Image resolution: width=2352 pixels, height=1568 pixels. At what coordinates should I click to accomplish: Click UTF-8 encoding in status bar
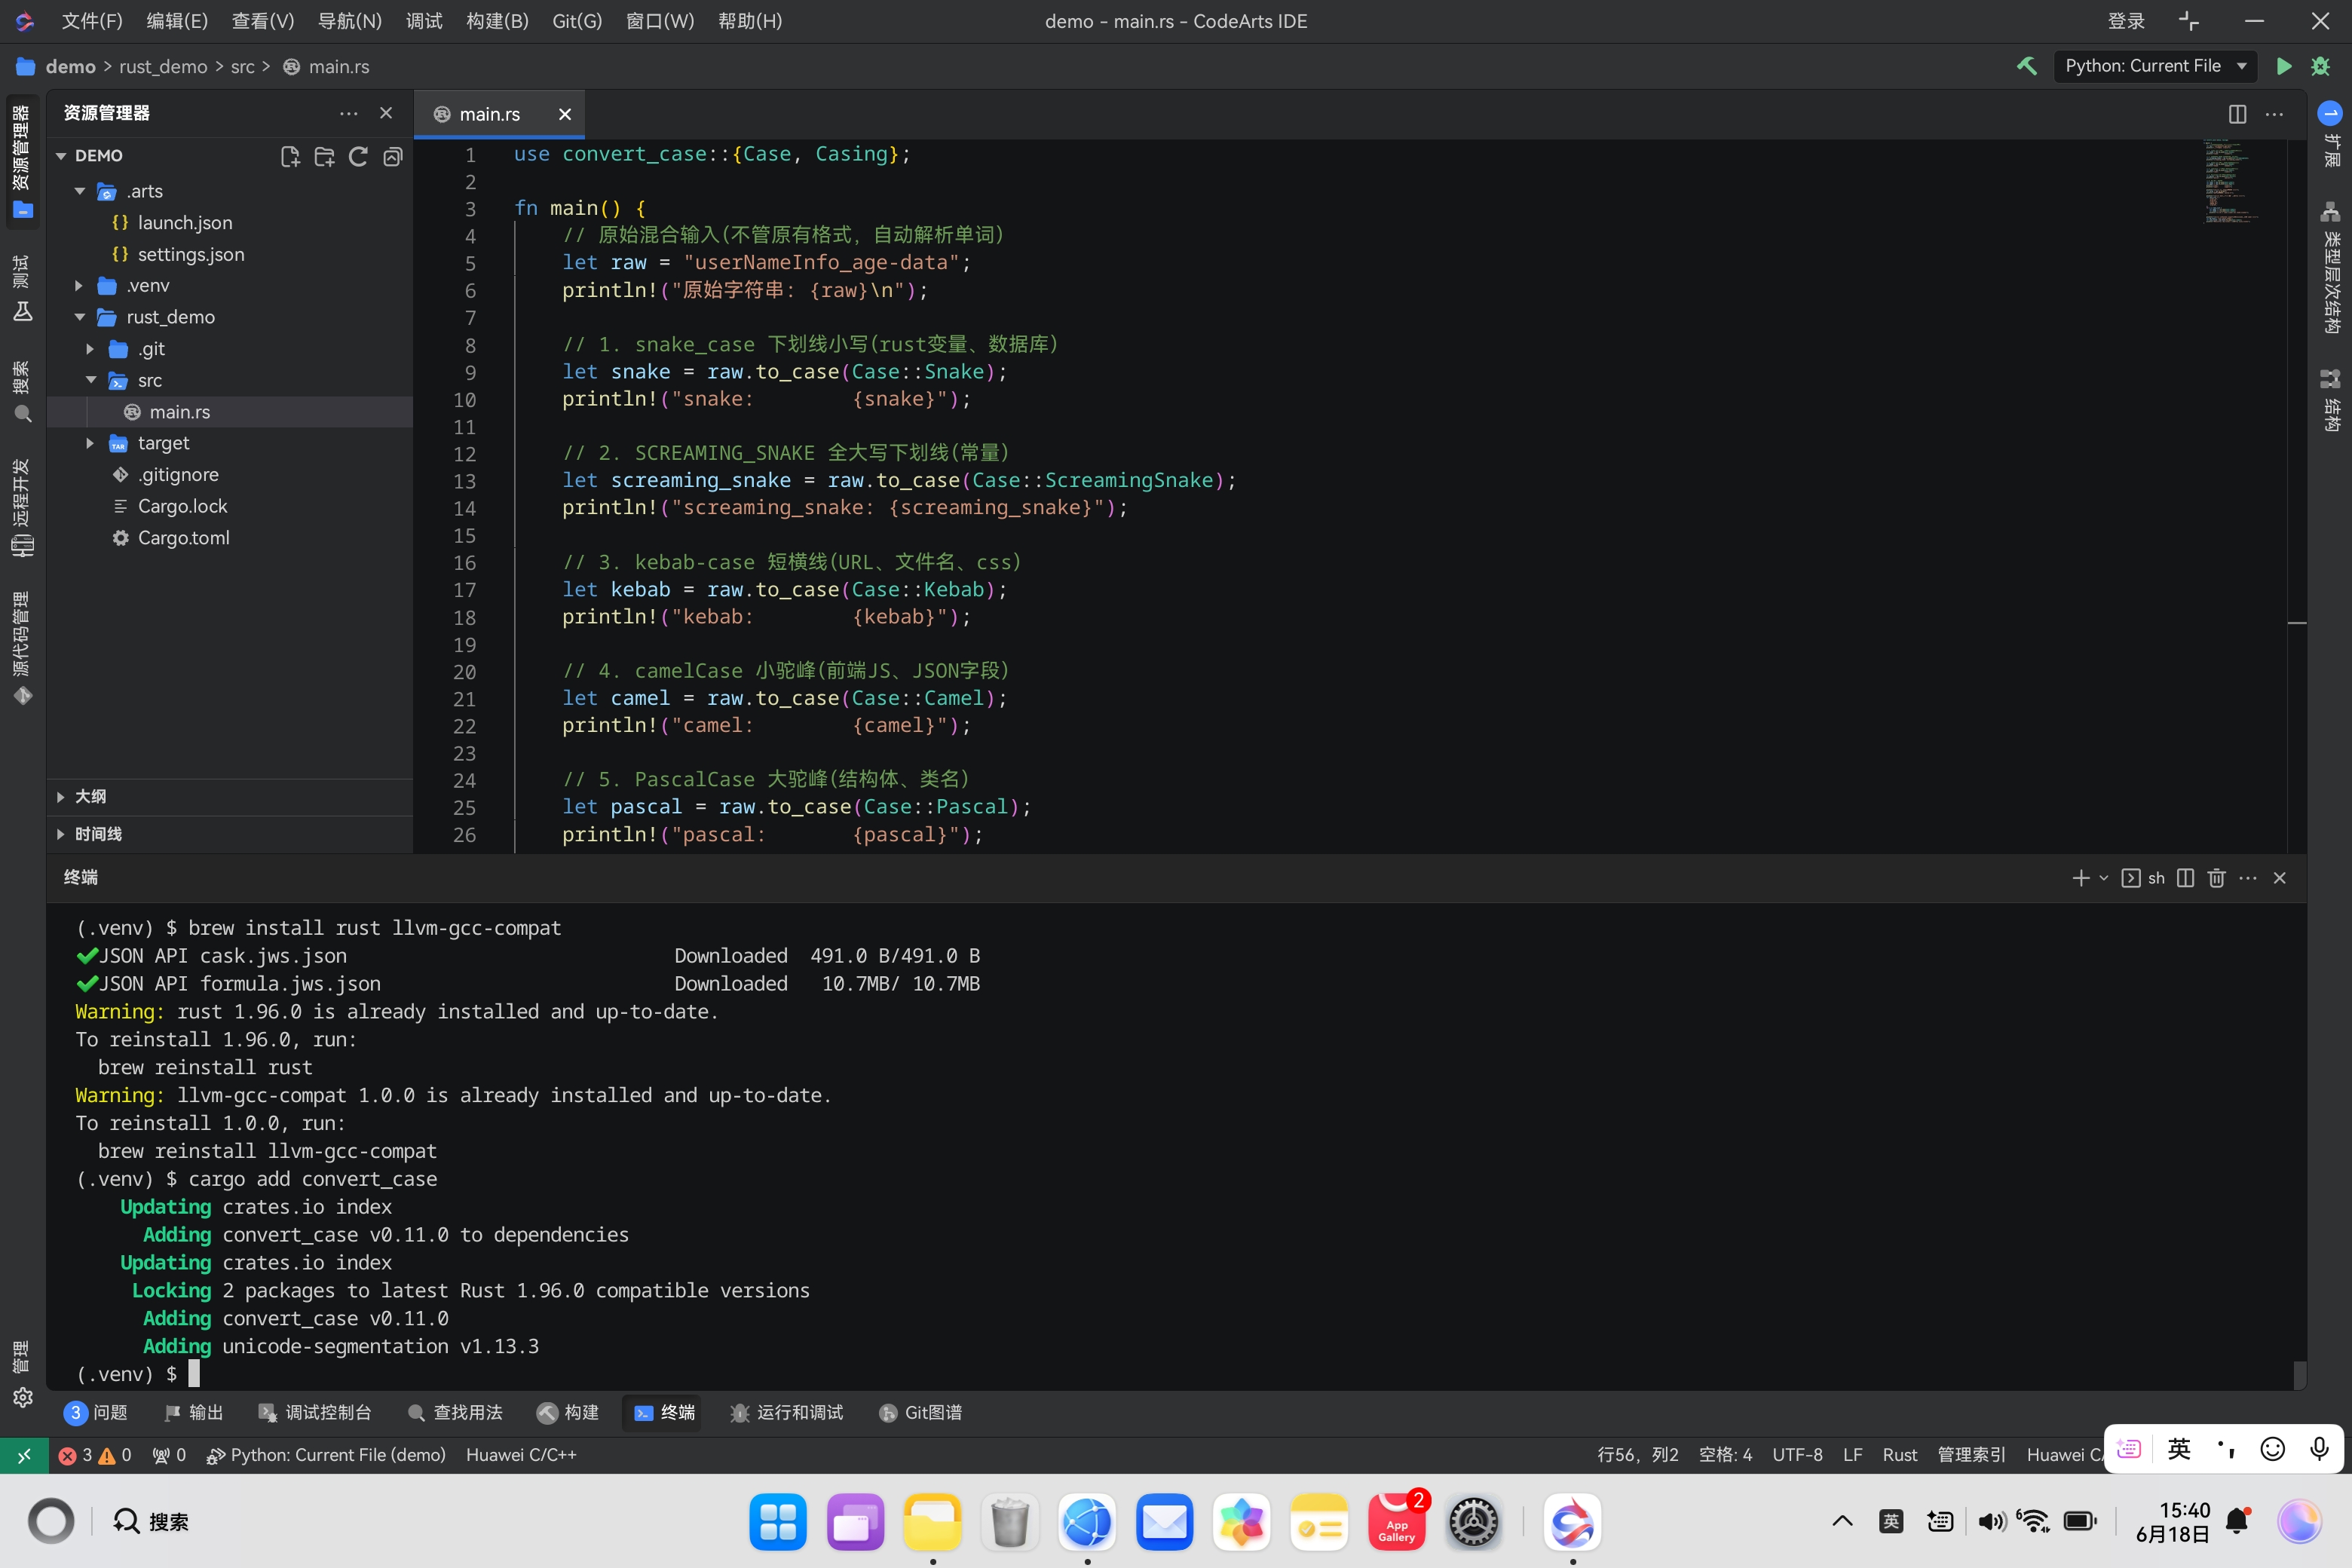click(1797, 1455)
